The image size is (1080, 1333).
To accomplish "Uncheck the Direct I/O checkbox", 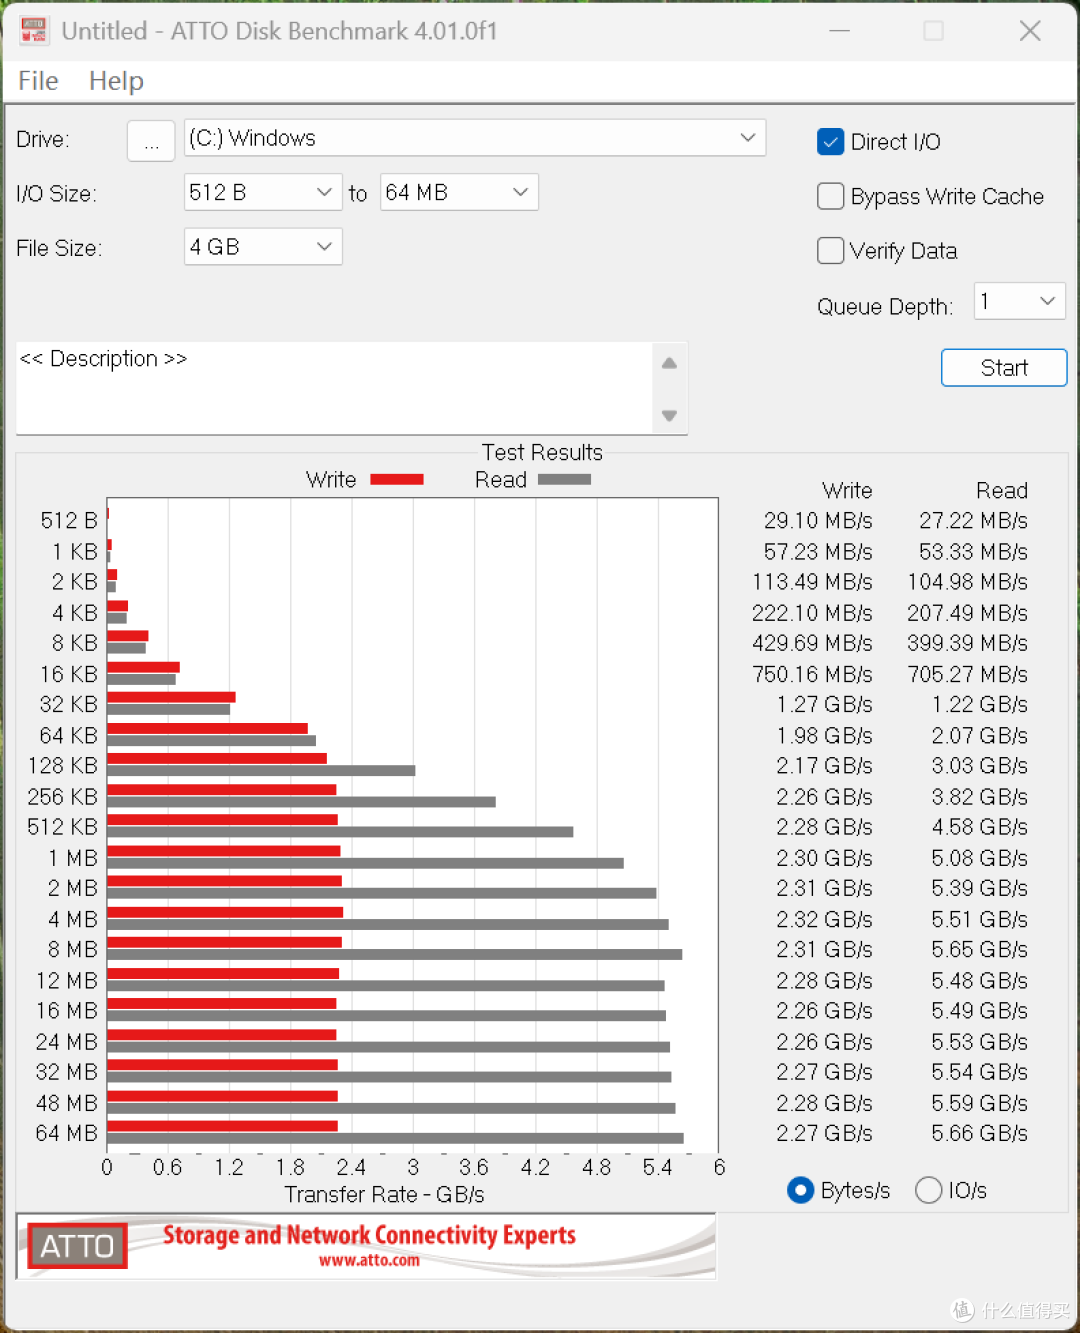I will tap(830, 142).
